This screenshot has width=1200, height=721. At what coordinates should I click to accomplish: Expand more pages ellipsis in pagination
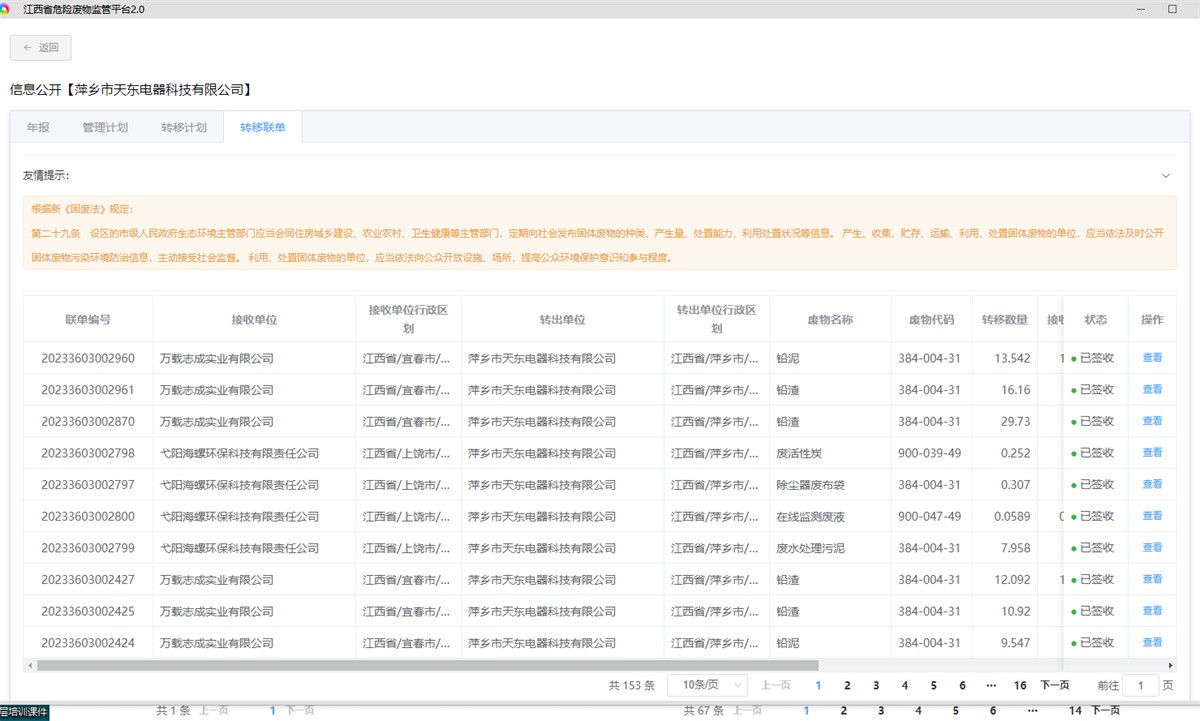pos(991,685)
